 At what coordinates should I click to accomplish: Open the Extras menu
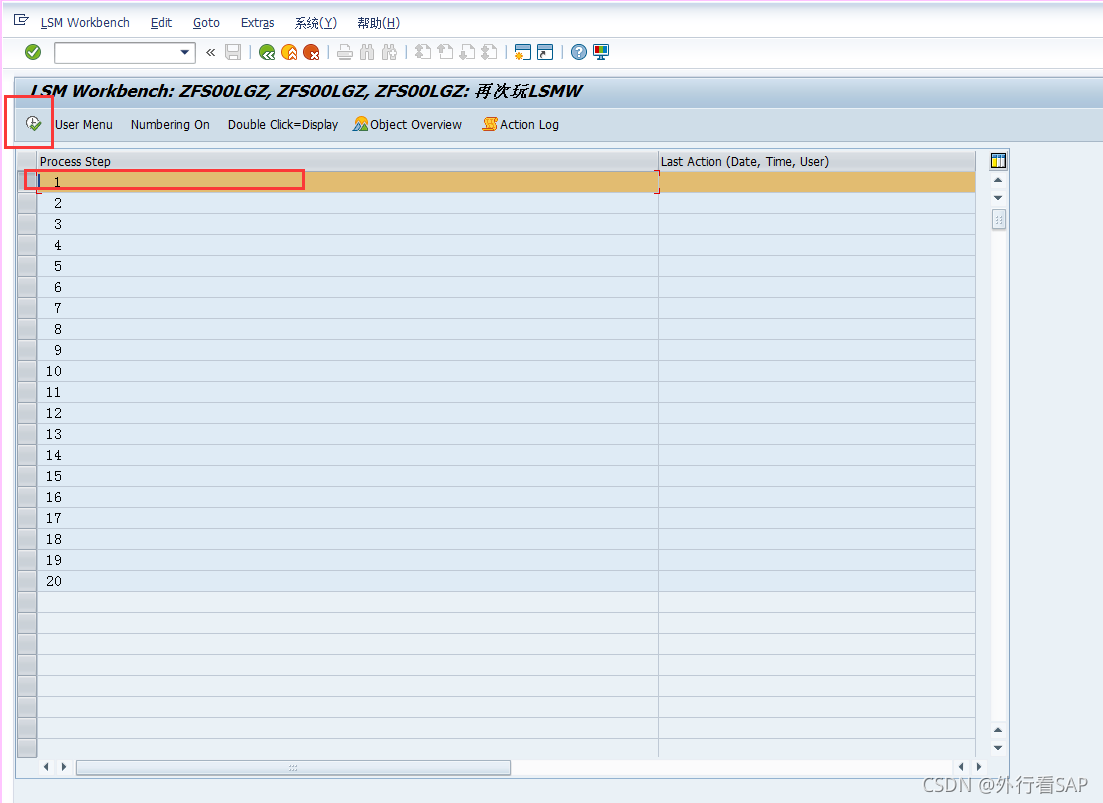pos(257,23)
